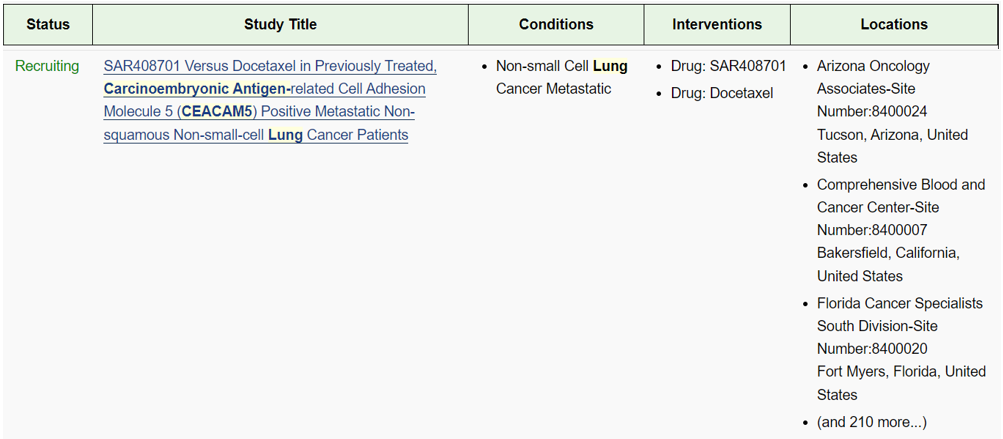
Task: Select the Conditions column header
Action: [x=555, y=24]
